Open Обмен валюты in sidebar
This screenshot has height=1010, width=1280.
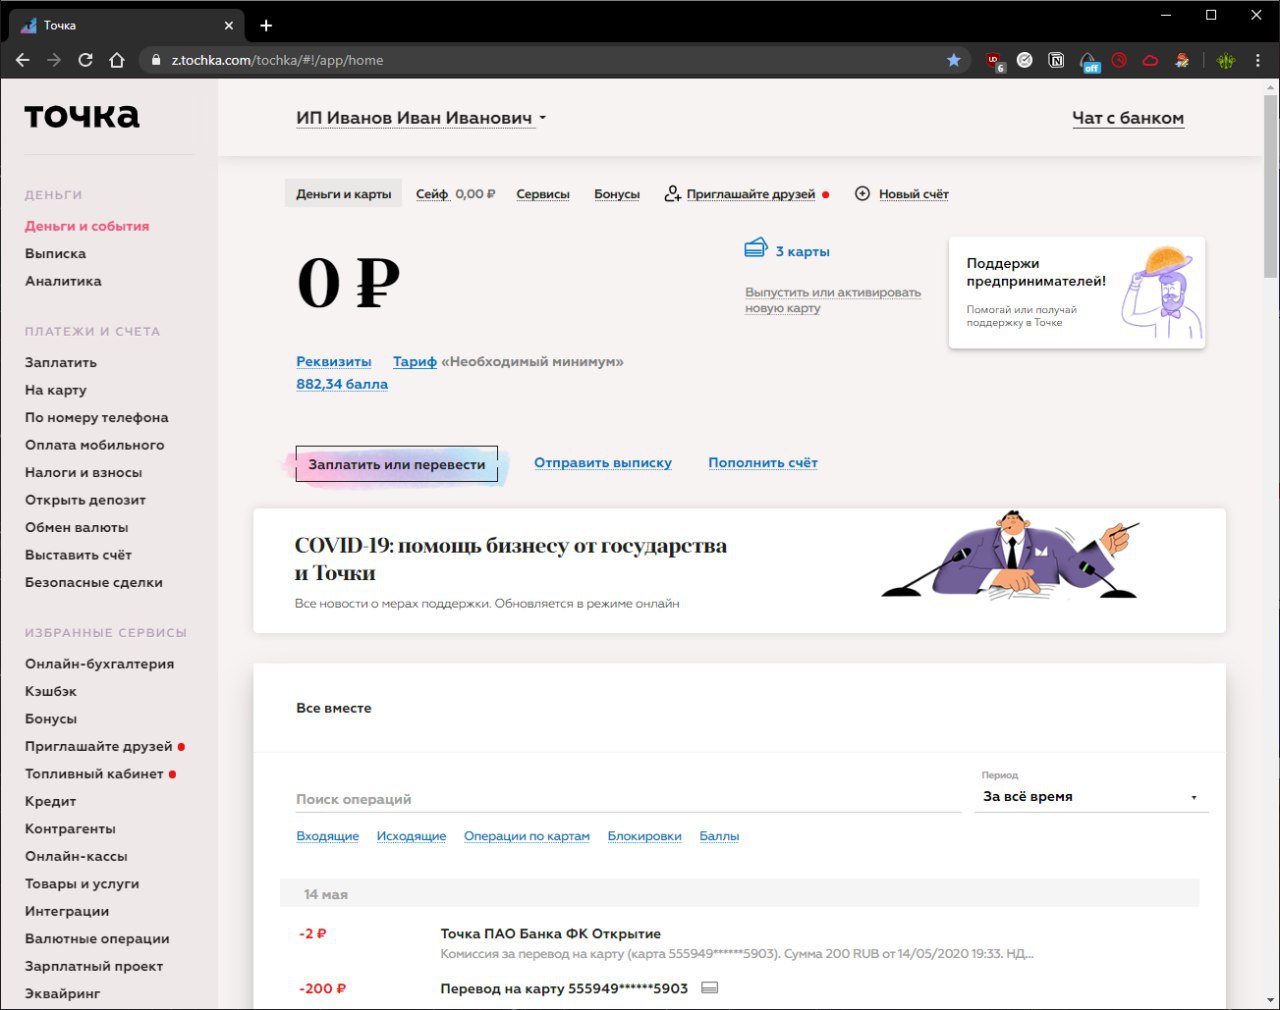(x=77, y=528)
